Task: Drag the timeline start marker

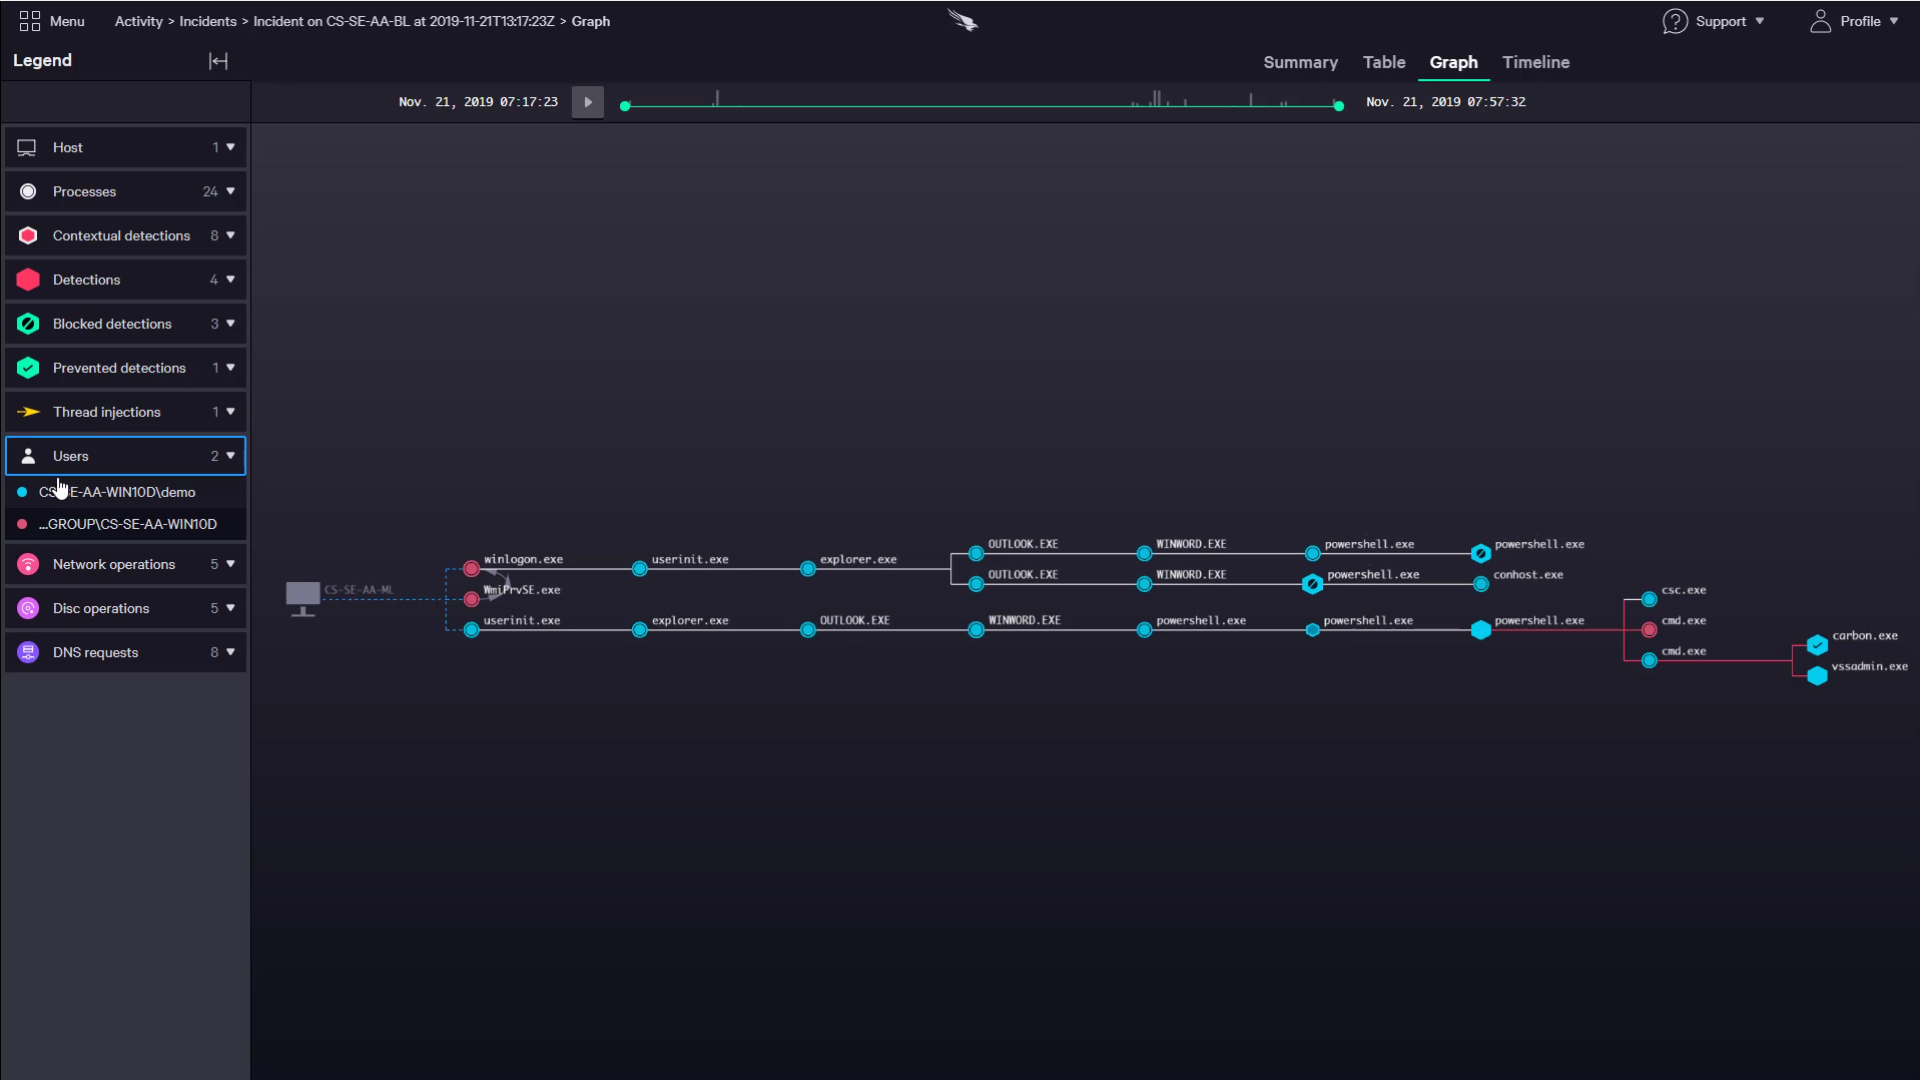Action: click(625, 105)
